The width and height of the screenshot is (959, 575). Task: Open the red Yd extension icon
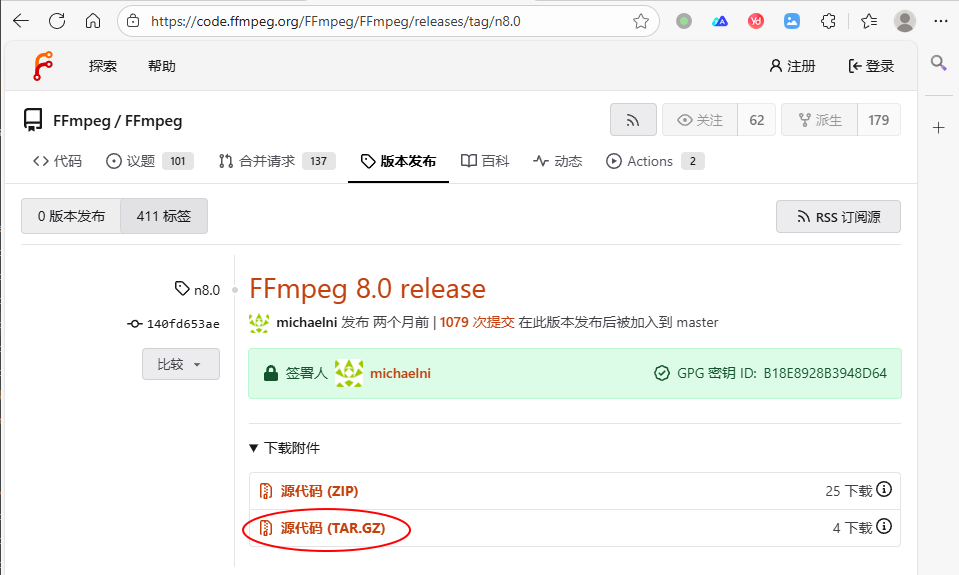pos(756,21)
